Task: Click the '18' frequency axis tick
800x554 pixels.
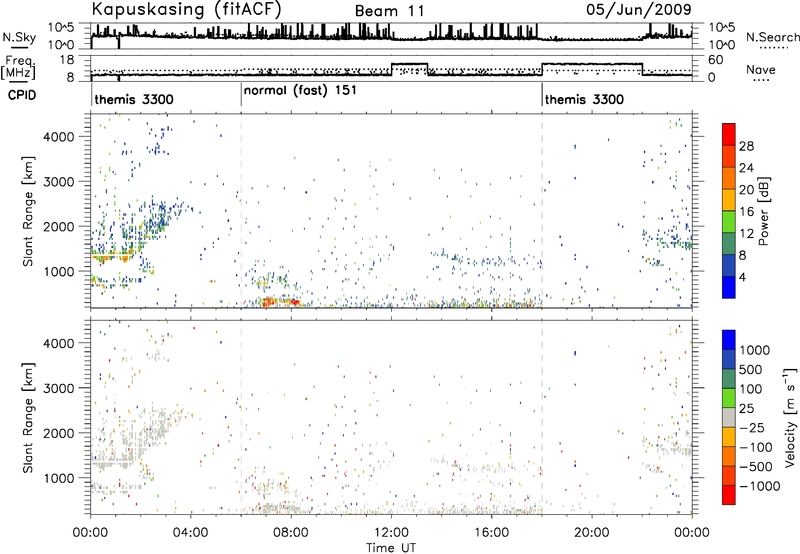Action: 66,60
